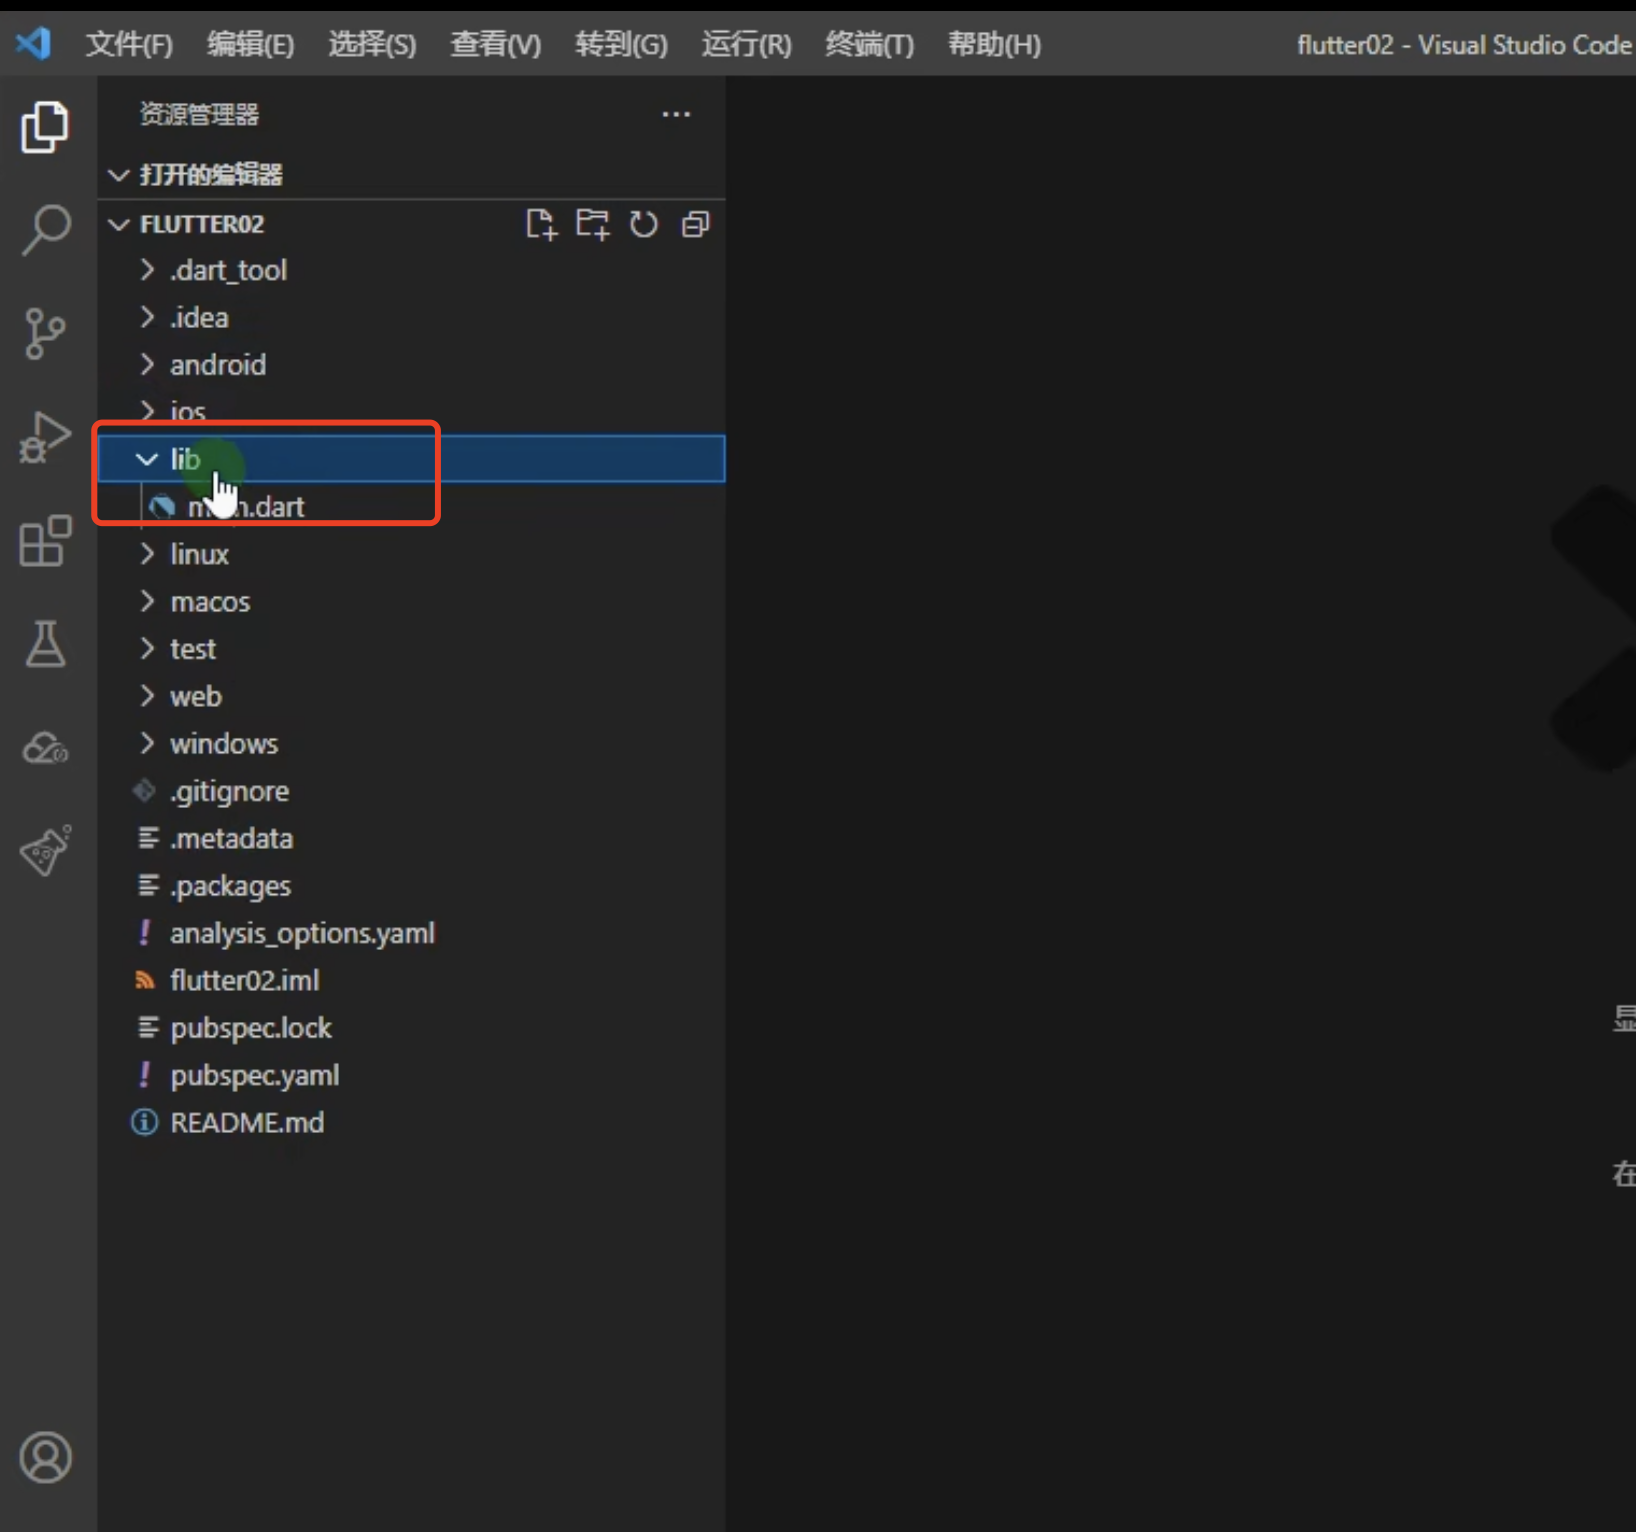This screenshot has height=1532, width=1636.
Task: Open the 编辑(E) menu
Action: click(250, 44)
